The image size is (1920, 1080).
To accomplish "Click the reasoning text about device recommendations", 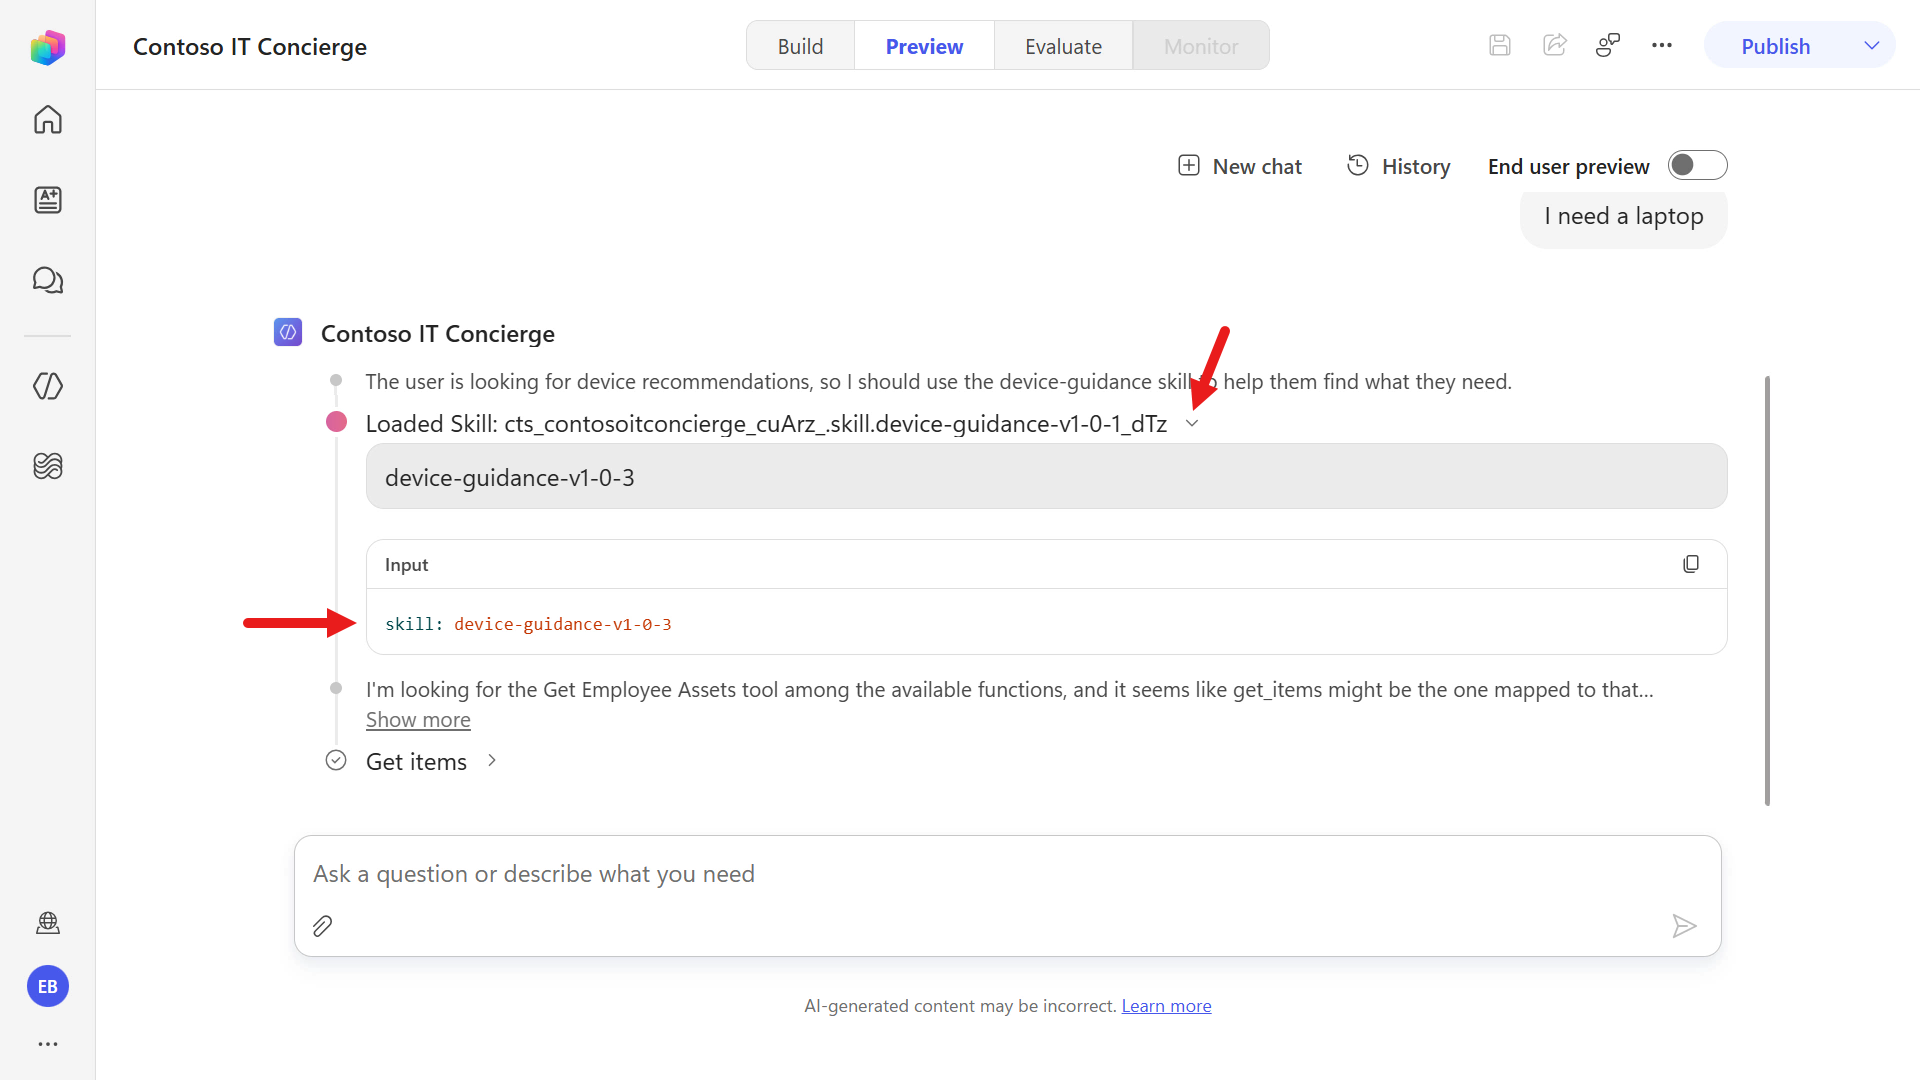I will (x=938, y=382).
